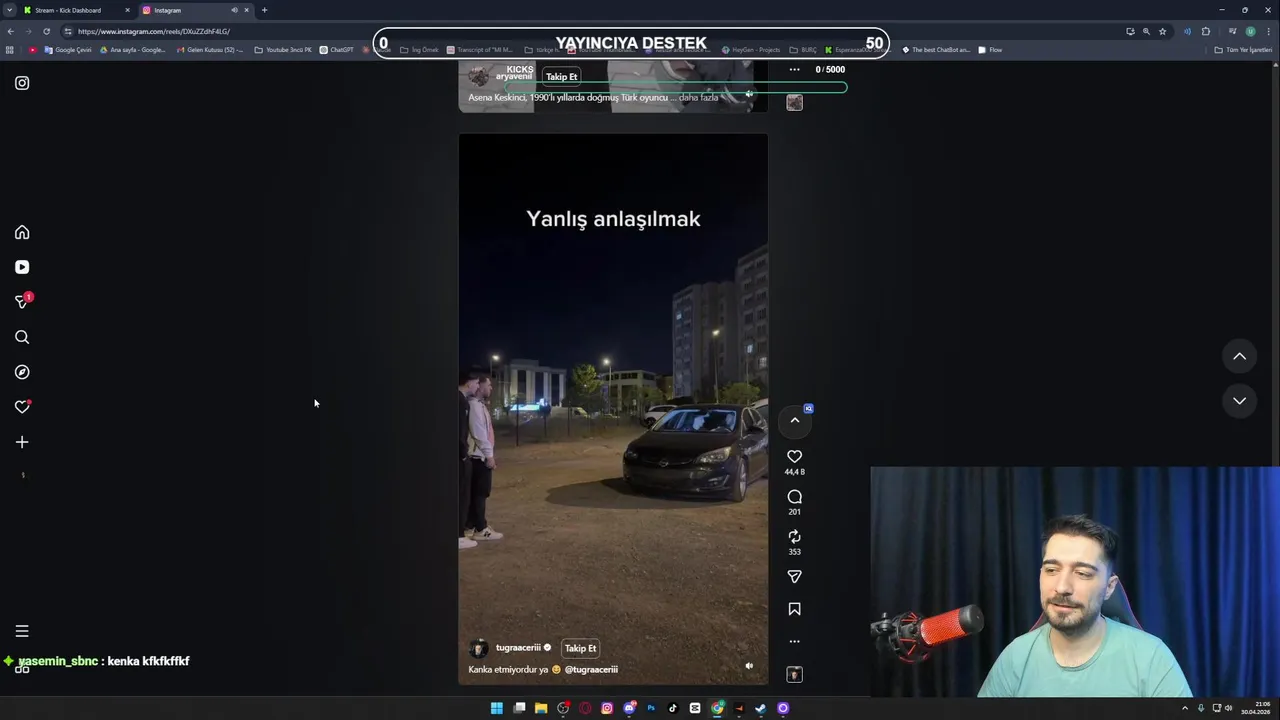Open the tab search dropdown arrow
Image resolution: width=1280 pixels, height=720 pixels.
(9, 10)
